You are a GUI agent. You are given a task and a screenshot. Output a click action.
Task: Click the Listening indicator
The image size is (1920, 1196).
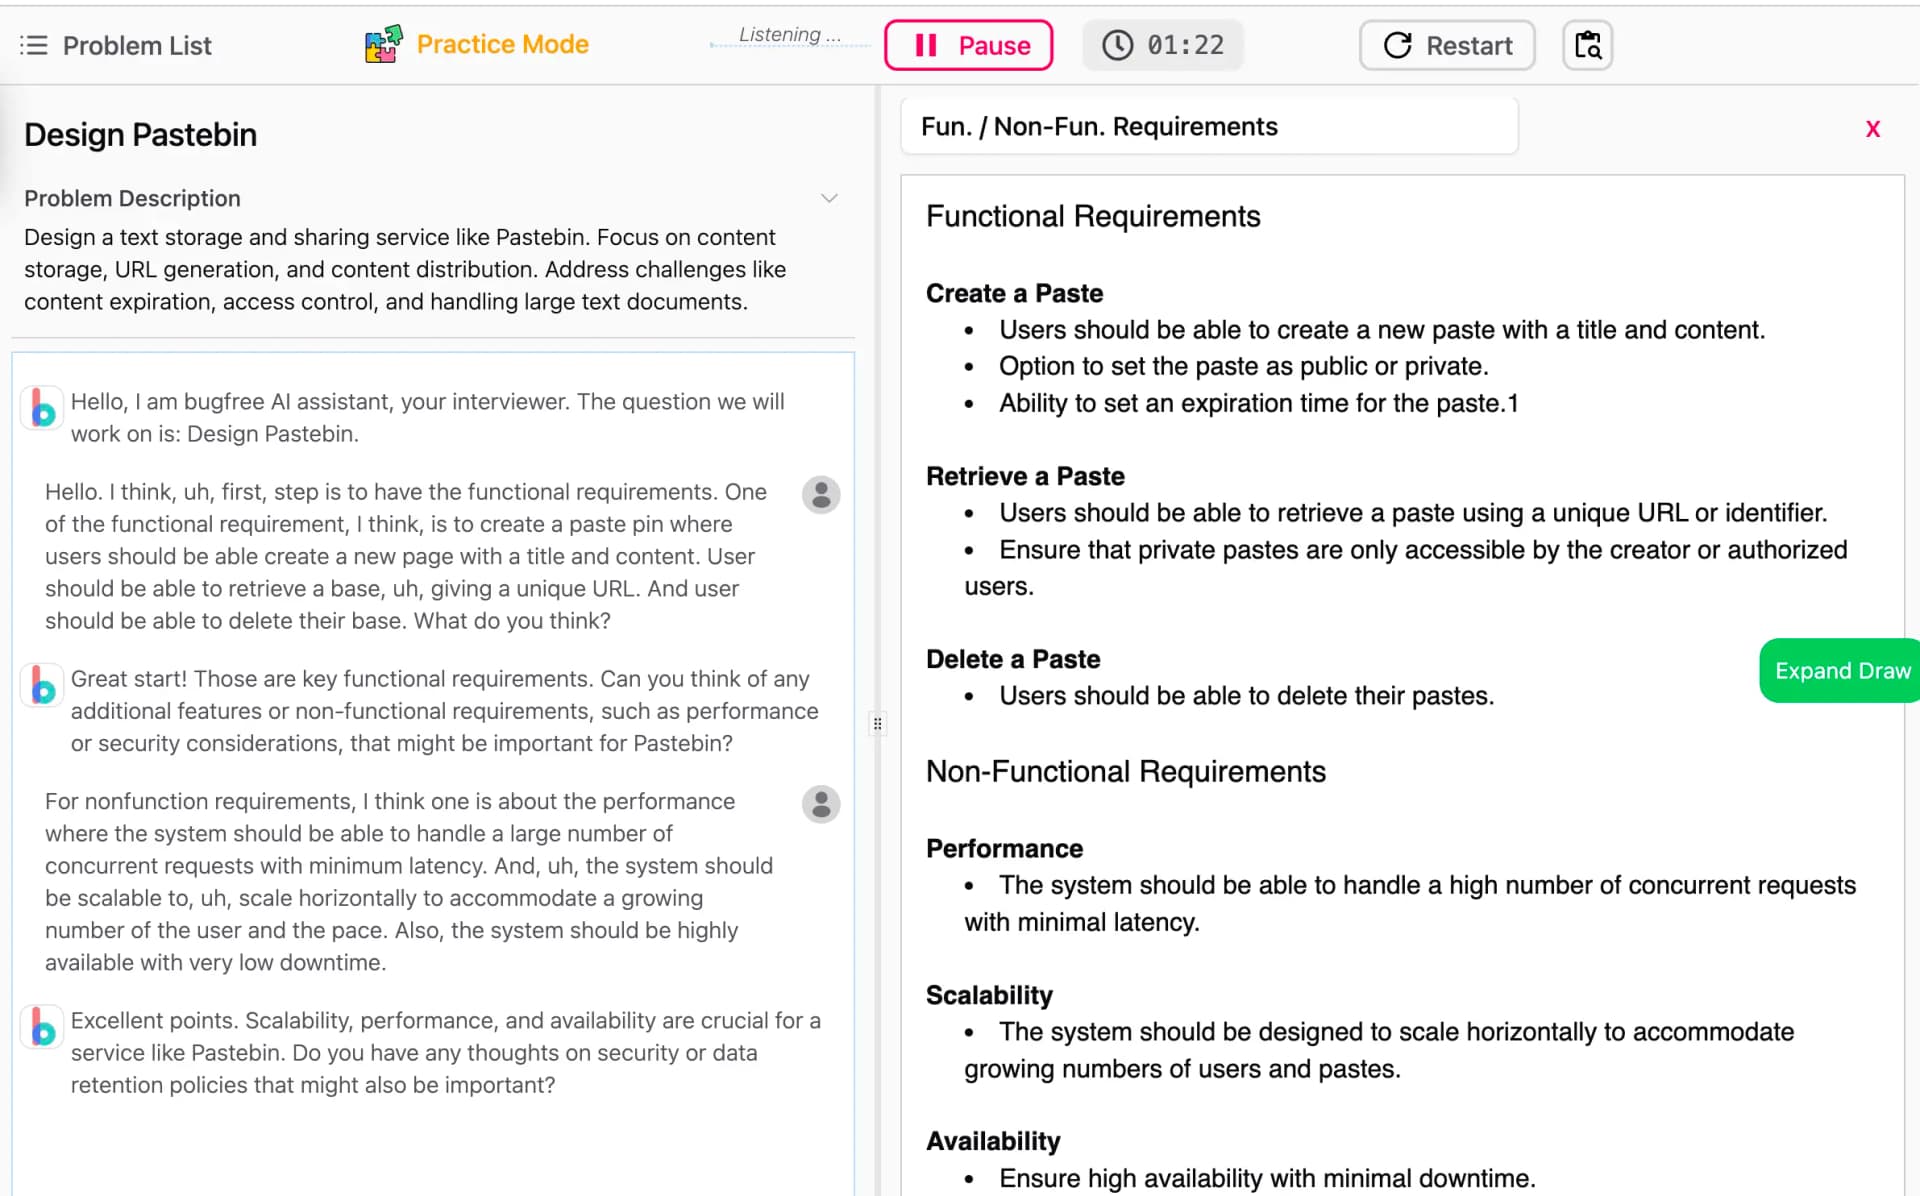pyautogui.click(x=789, y=34)
